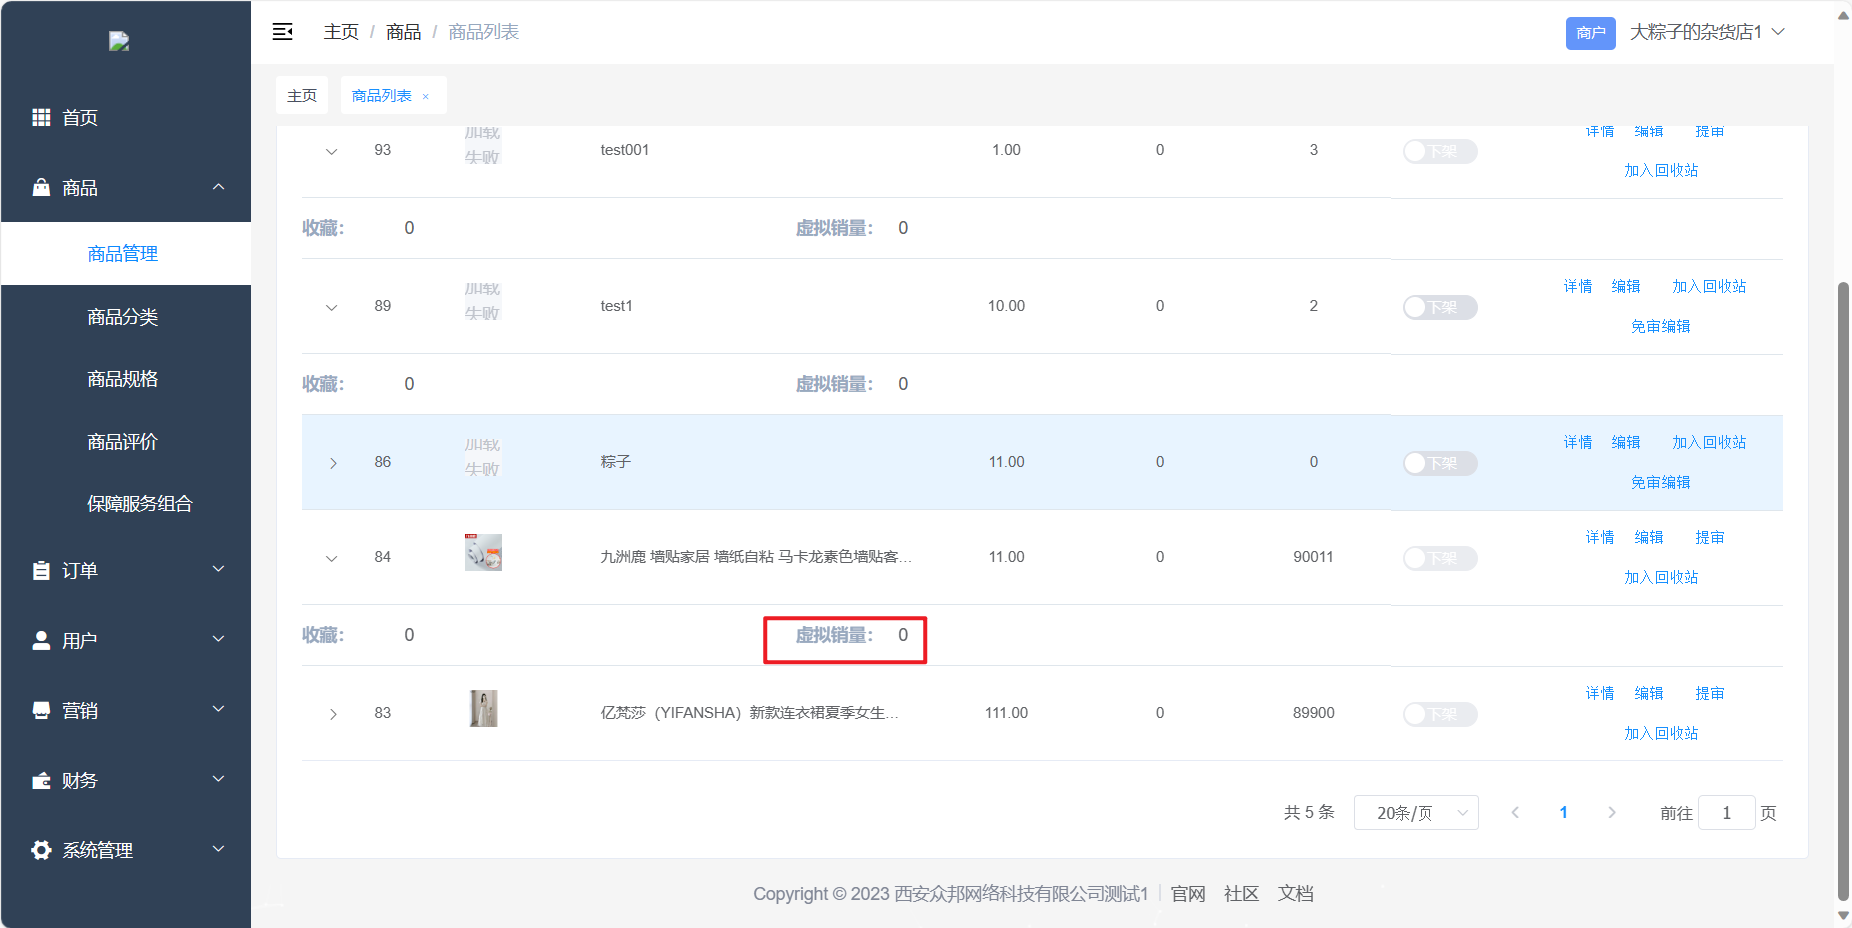The image size is (1852, 928).
Task: Click the 订单 clipboard icon
Action: tap(41, 570)
